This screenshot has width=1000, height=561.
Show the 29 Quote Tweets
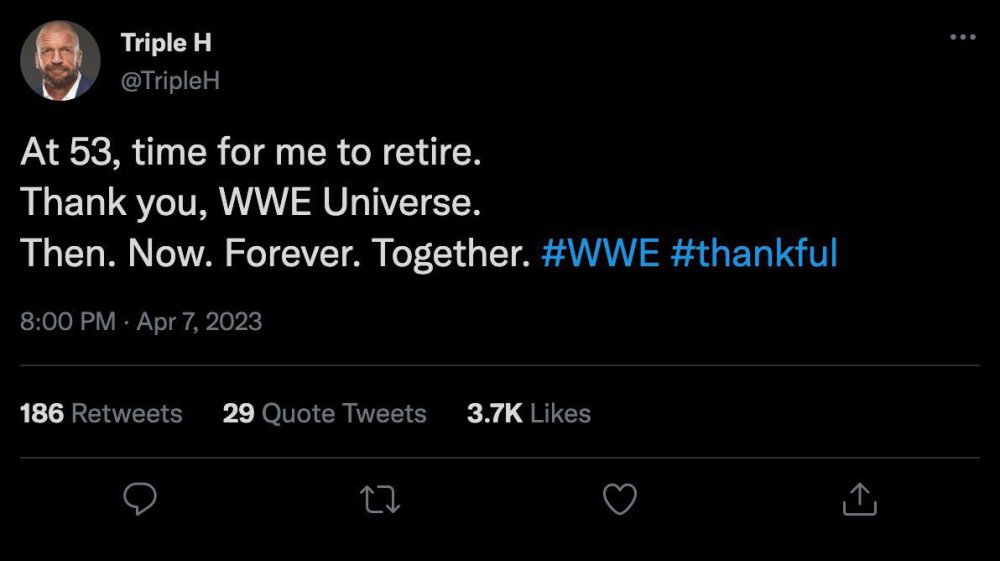324,413
